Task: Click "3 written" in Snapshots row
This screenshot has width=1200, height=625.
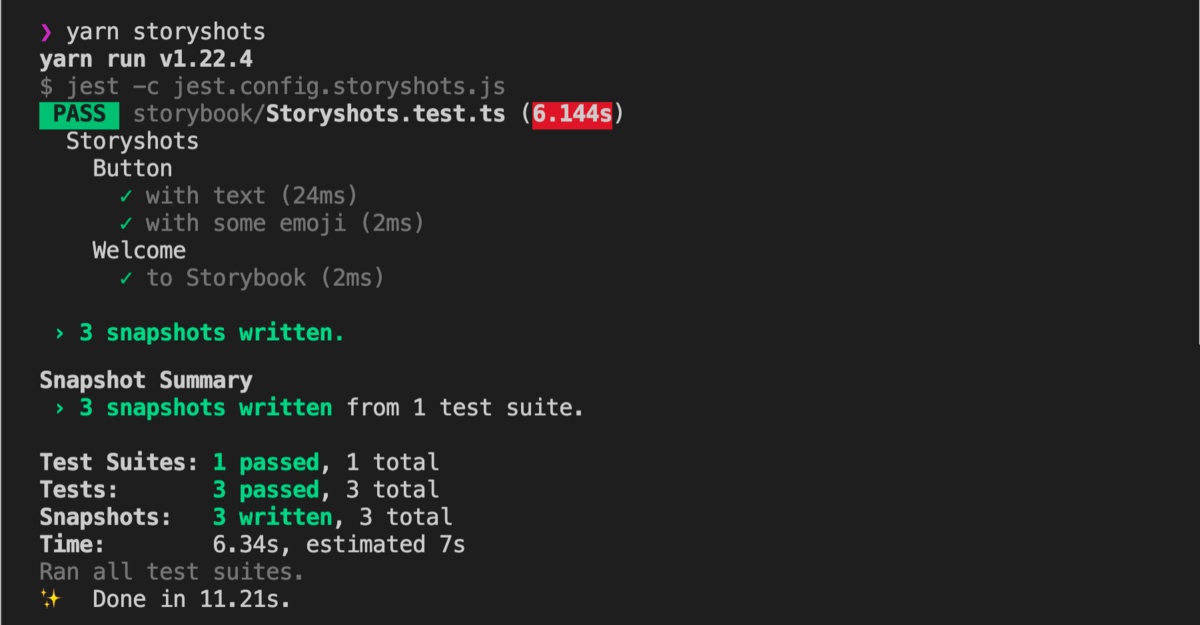Action: [272, 518]
